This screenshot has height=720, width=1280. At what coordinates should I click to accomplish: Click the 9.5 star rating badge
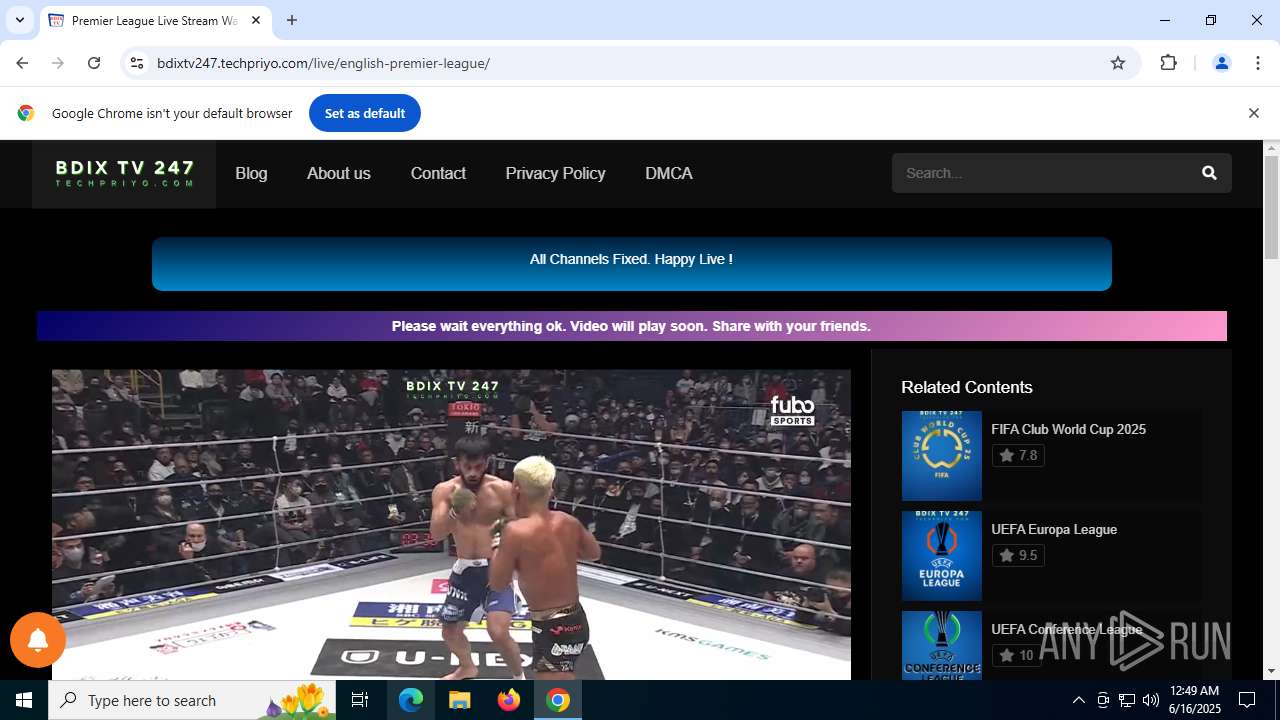click(1018, 555)
